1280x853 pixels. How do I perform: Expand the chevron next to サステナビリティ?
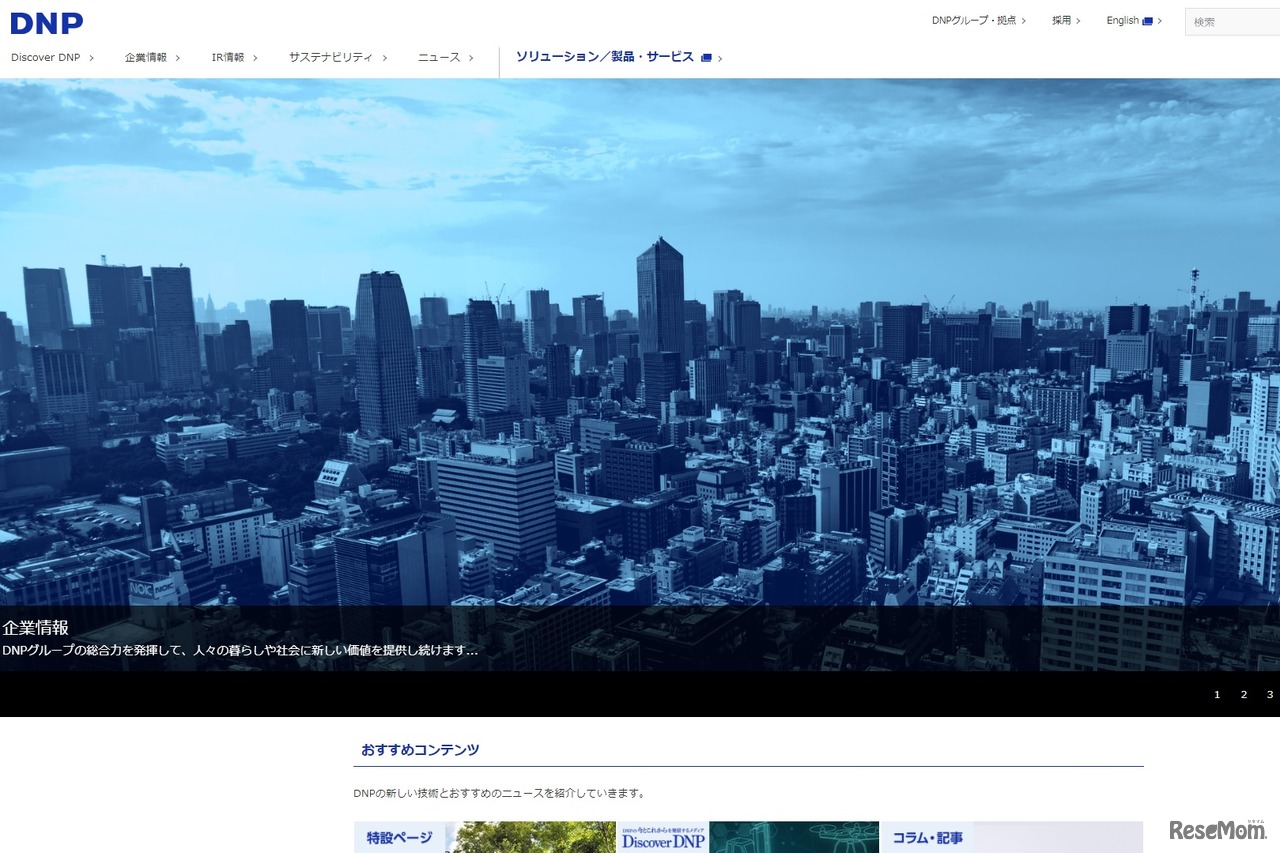385,58
